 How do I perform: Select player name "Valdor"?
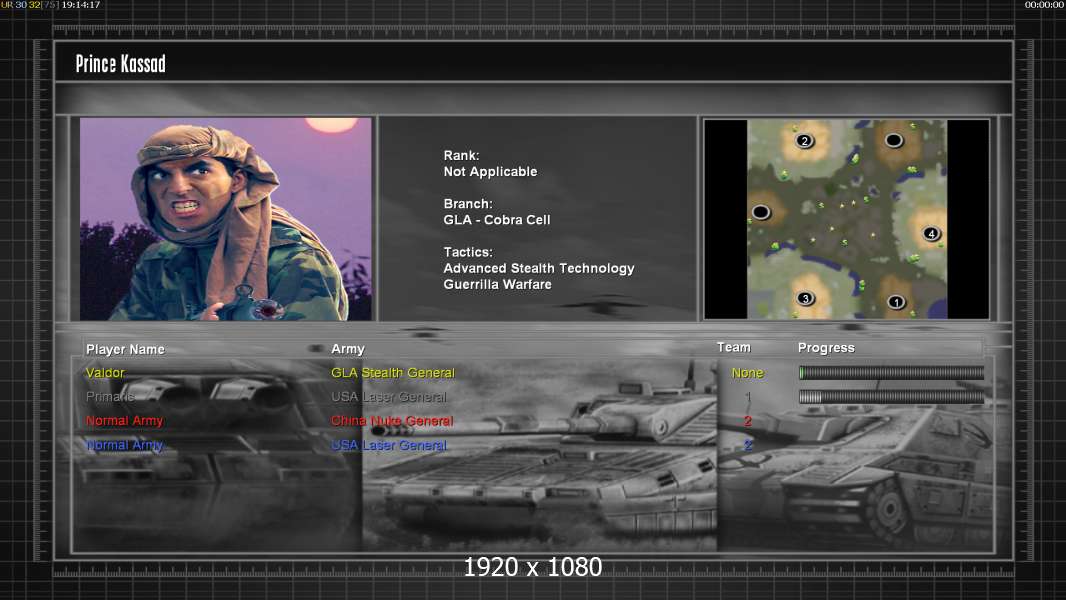(x=105, y=373)
